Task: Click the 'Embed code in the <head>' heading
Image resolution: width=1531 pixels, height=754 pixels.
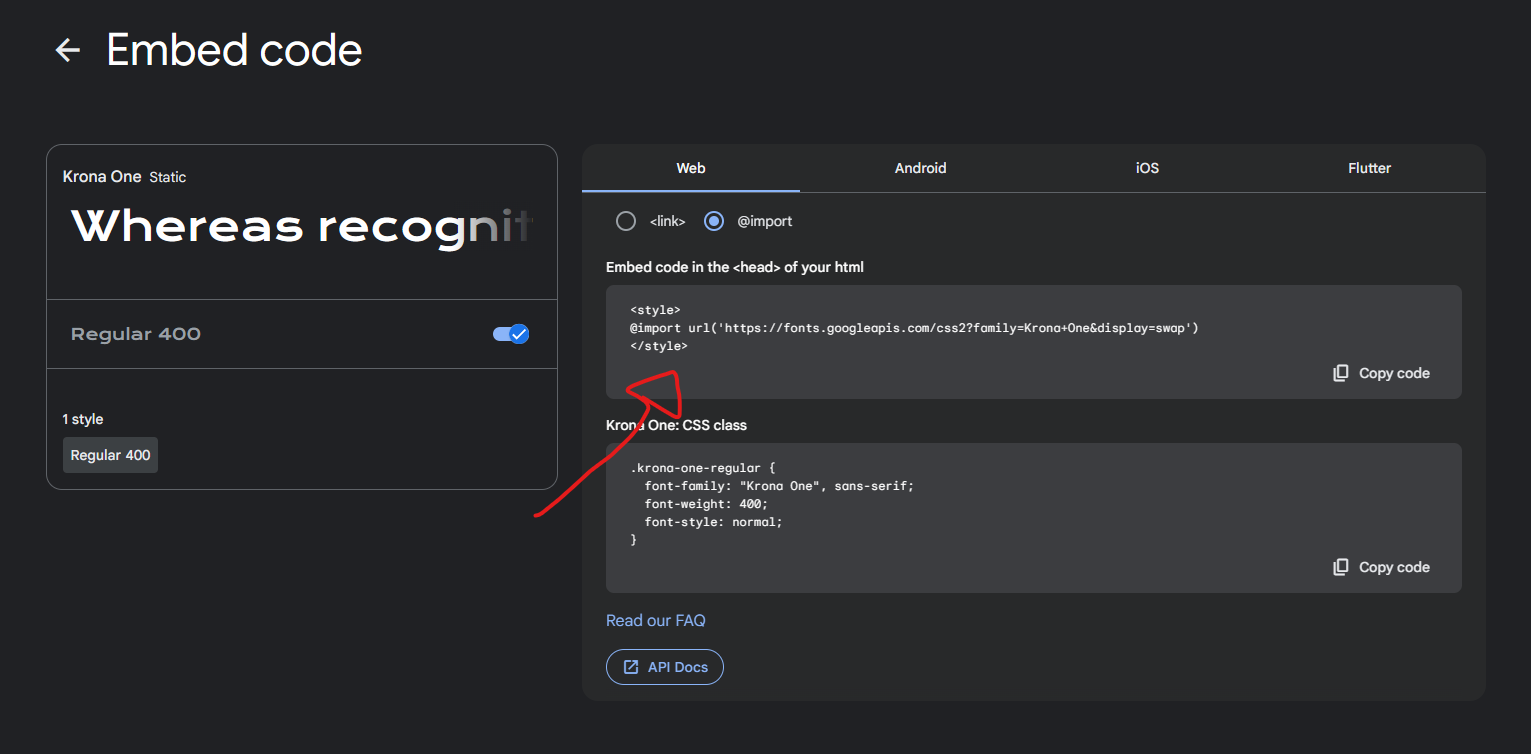Action: tap(735, 267)
